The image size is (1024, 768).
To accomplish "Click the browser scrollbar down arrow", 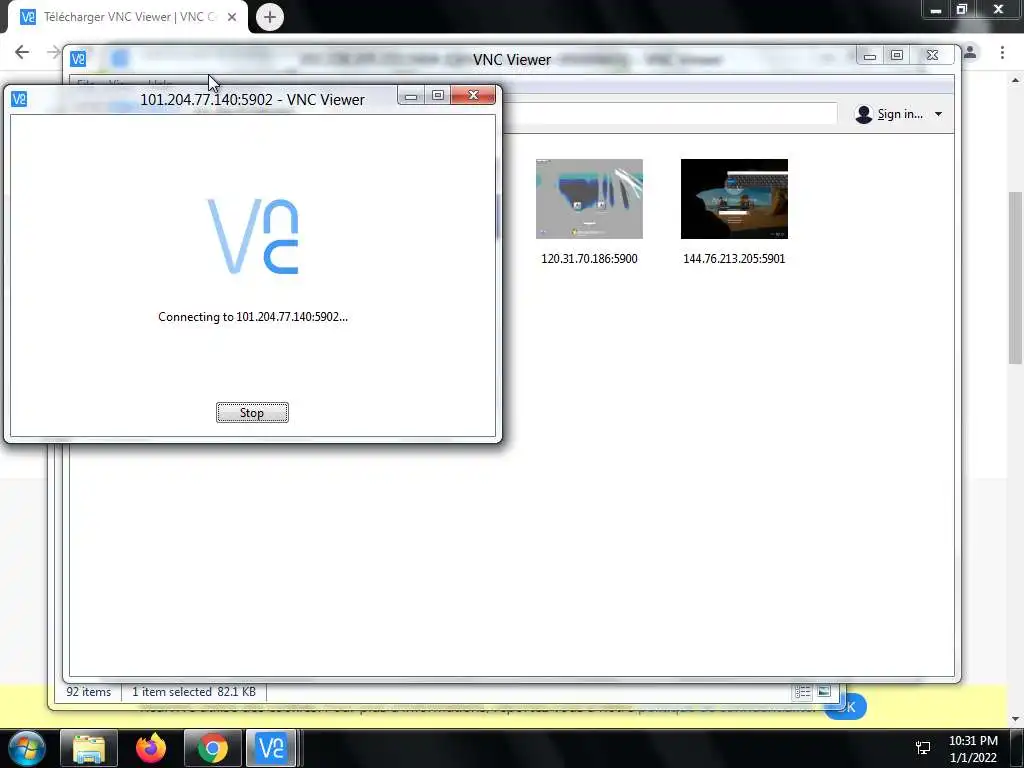I will tap(1015, 719).
